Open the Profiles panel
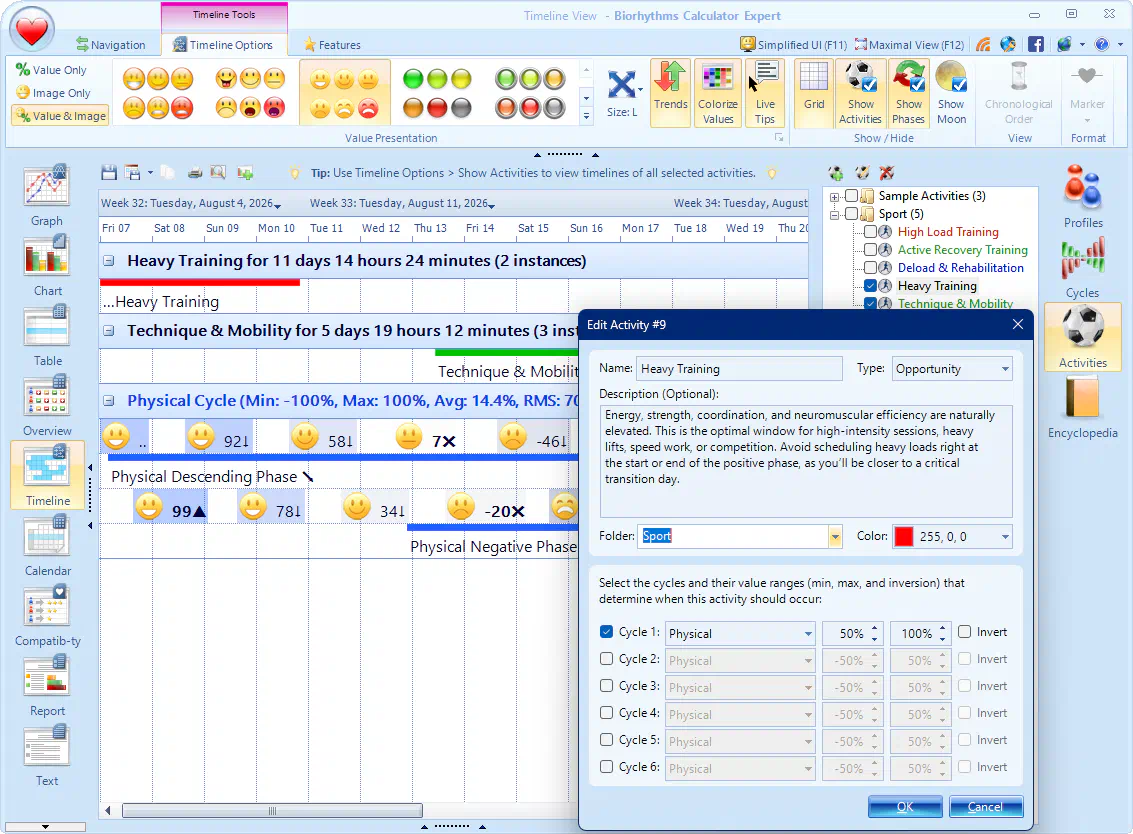 pos(1082,197)
